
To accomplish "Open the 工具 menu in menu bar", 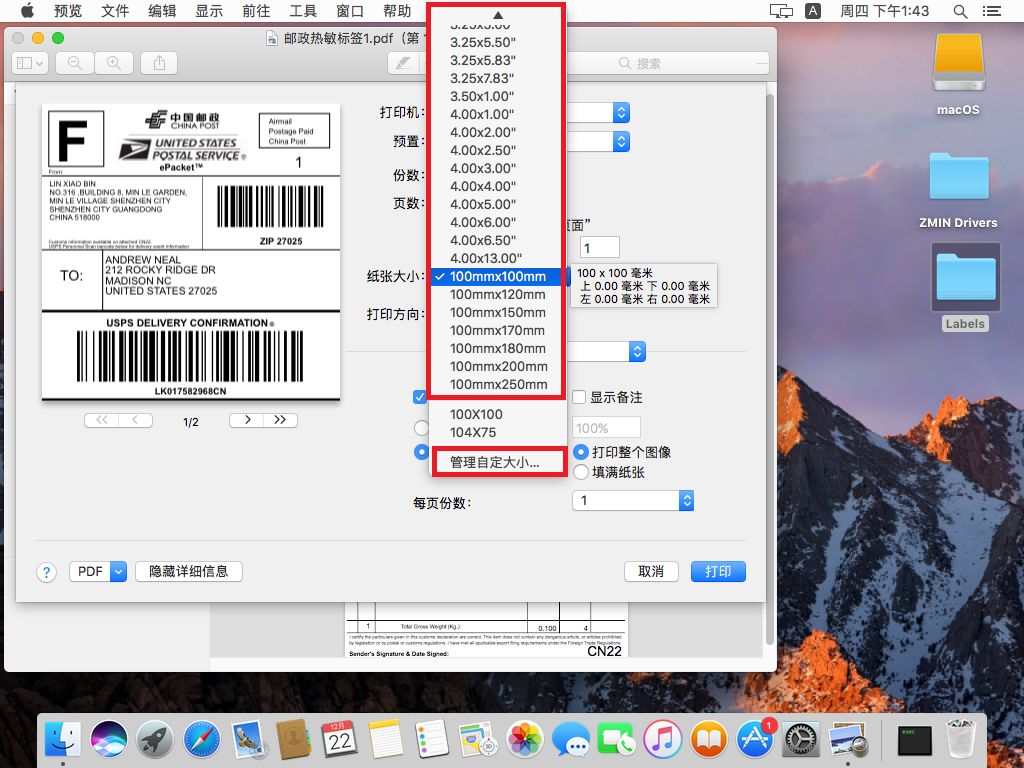I will 302,11.
